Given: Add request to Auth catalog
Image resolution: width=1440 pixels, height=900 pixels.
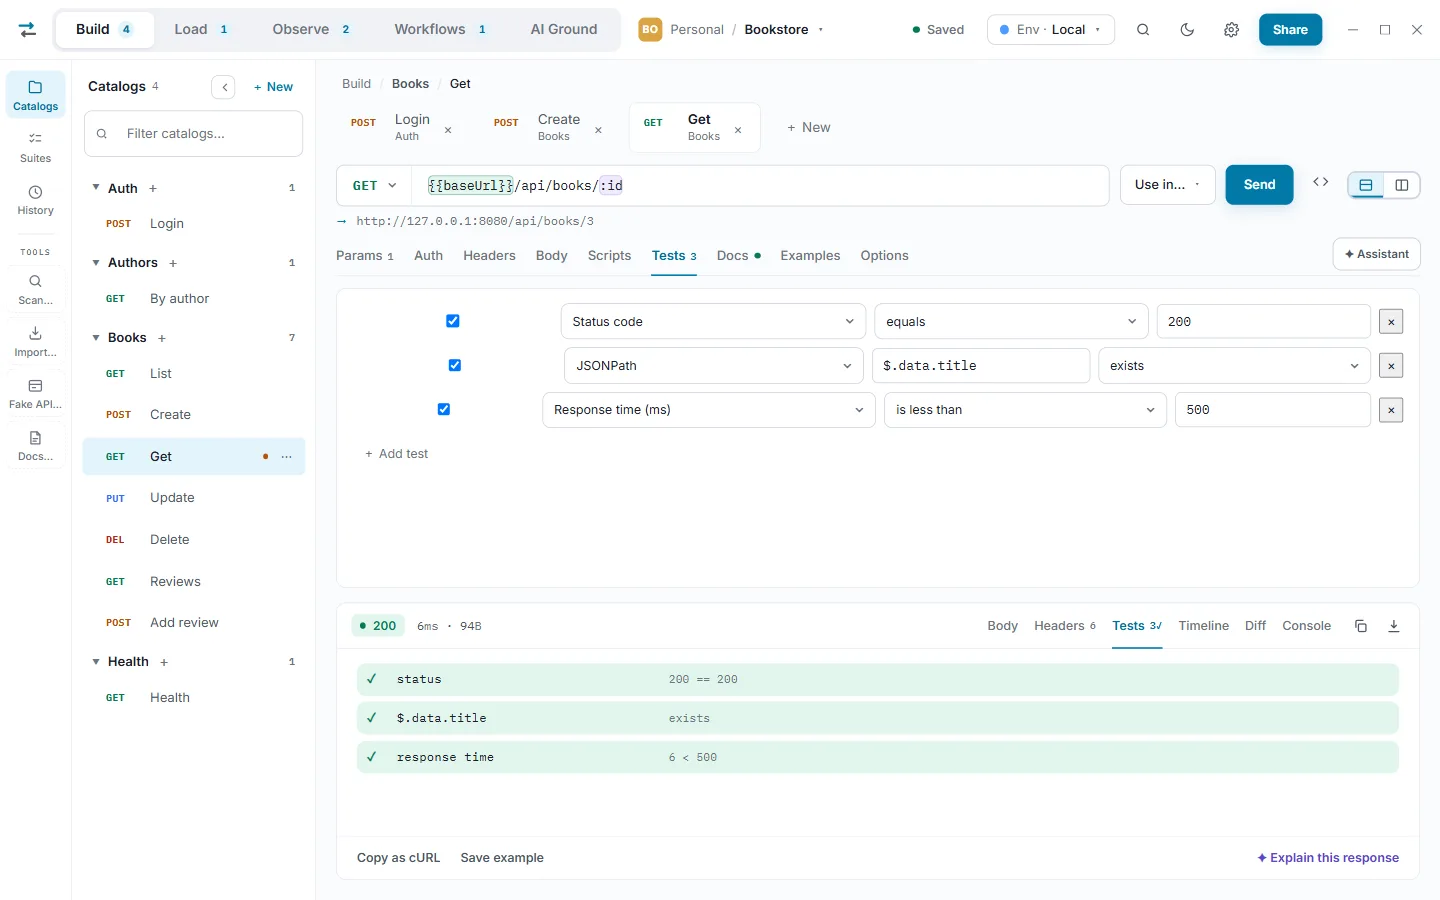Looking at the screenshot, I should coord(153,188).
